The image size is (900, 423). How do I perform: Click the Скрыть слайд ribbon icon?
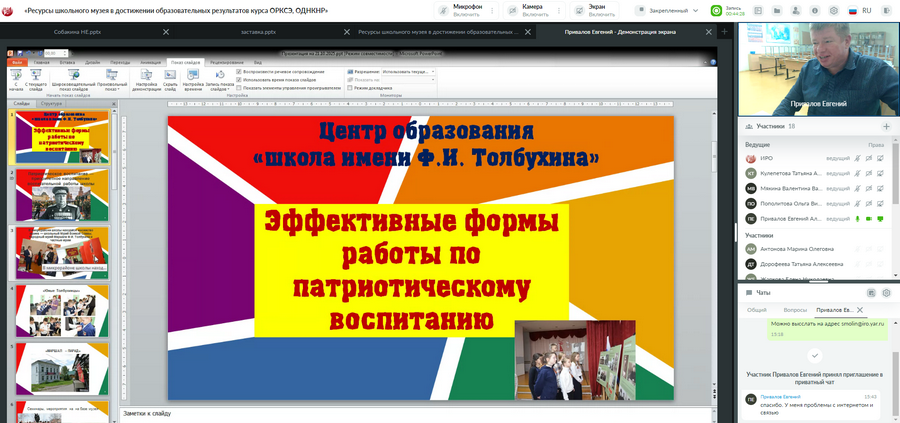point(171,80)
